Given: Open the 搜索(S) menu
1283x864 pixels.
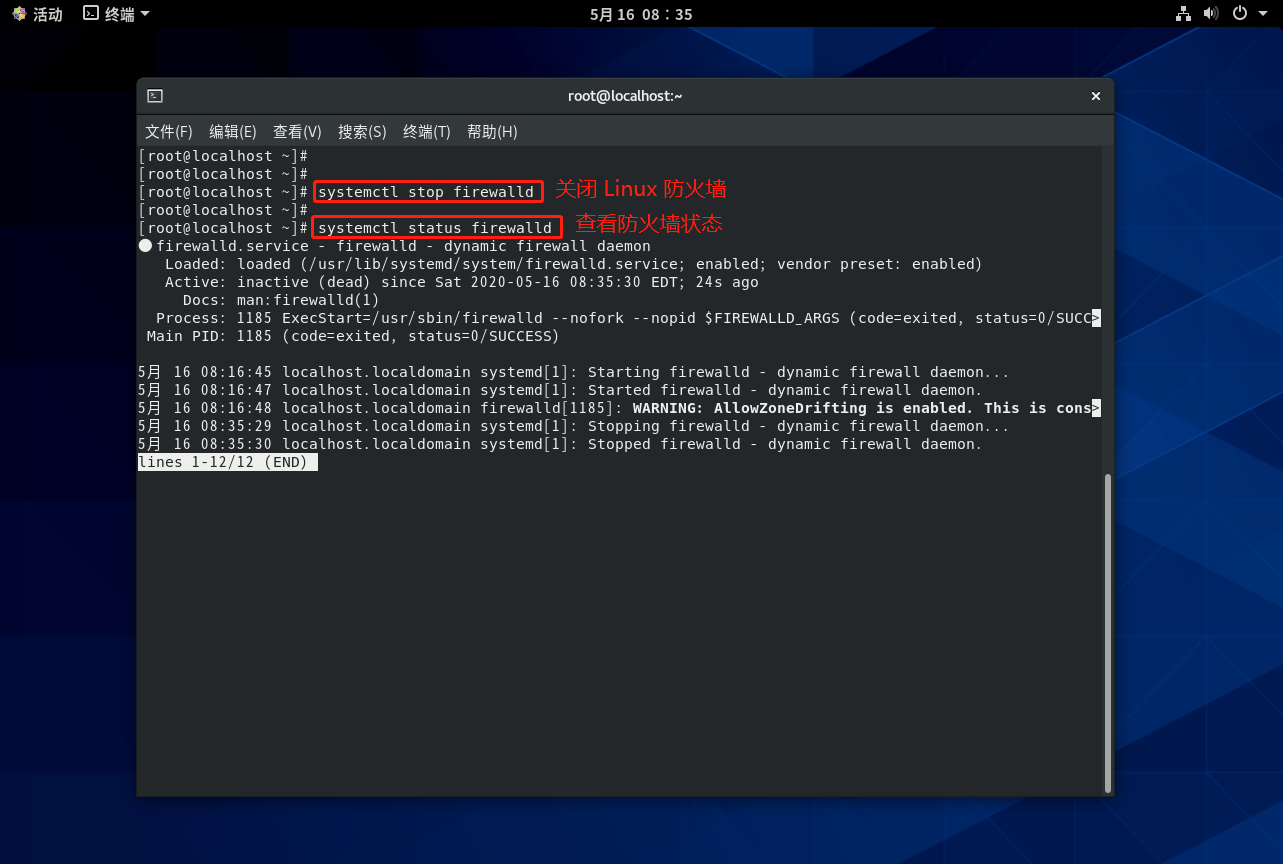Looking at the screenshot, I should [362, 132].
